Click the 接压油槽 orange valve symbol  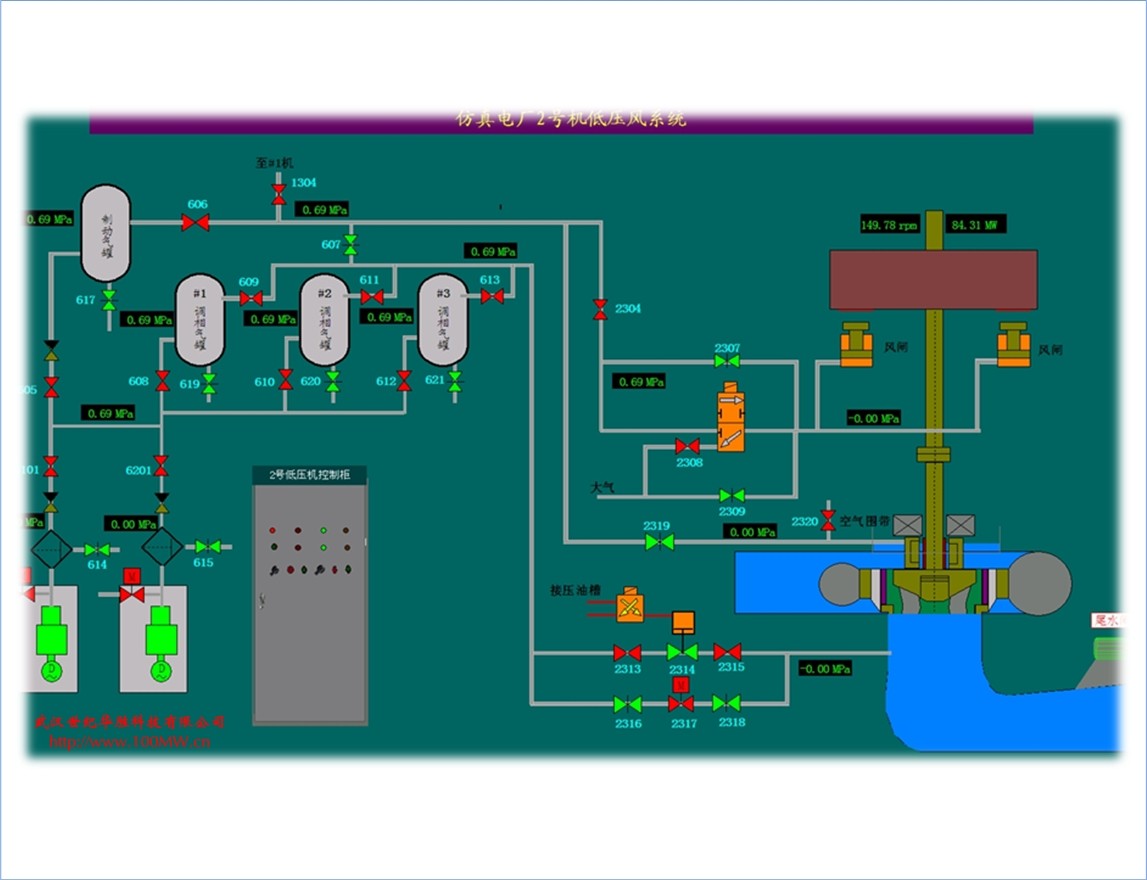point(630,605)
